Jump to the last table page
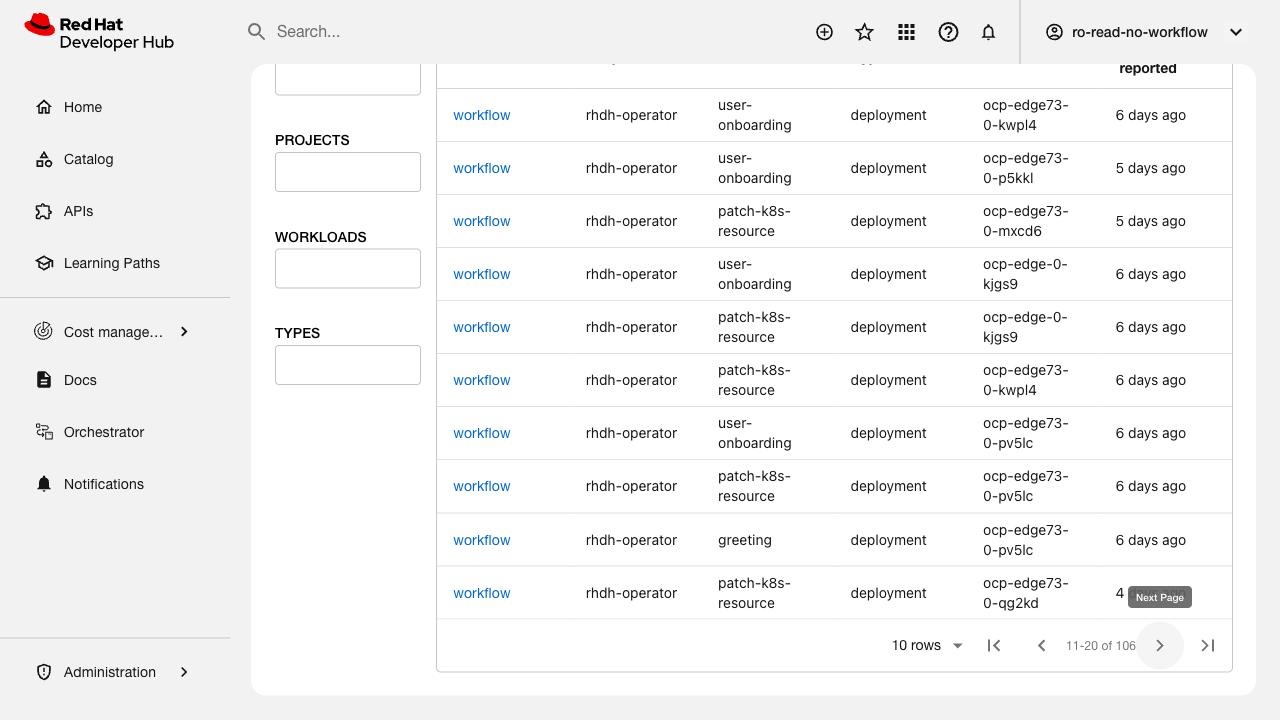The height and width of the screenshot is (720, 1280). (x=1208, y=646)
